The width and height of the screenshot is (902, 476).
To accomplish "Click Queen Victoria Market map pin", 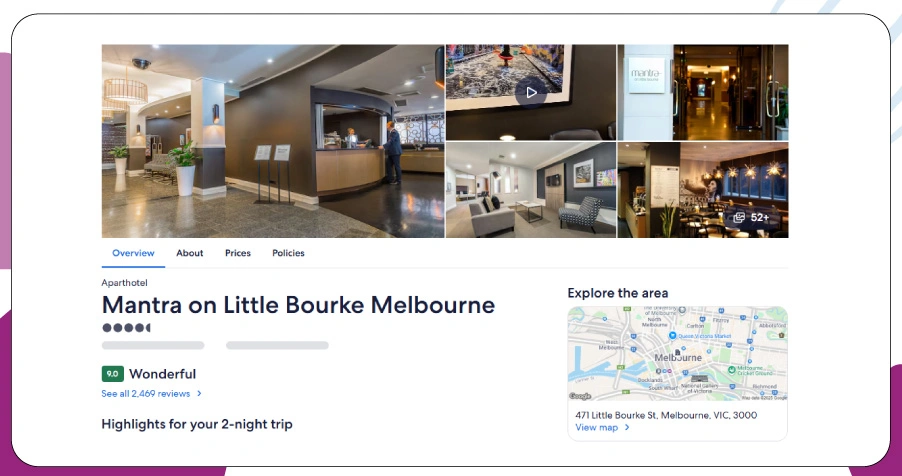I will point(671,335).
